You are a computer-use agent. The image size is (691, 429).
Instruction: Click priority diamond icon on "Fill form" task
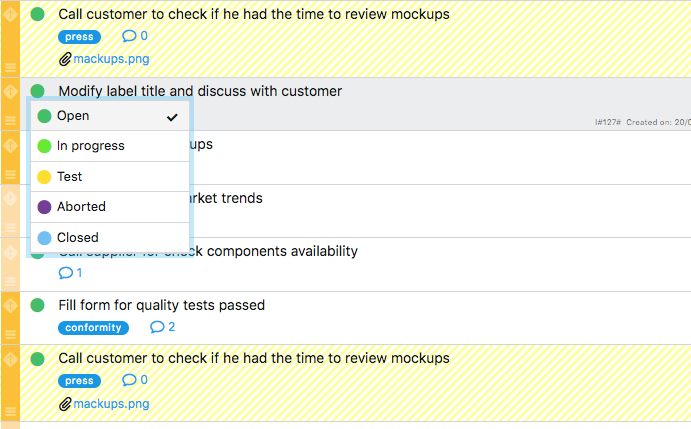[x=10, y=305]
